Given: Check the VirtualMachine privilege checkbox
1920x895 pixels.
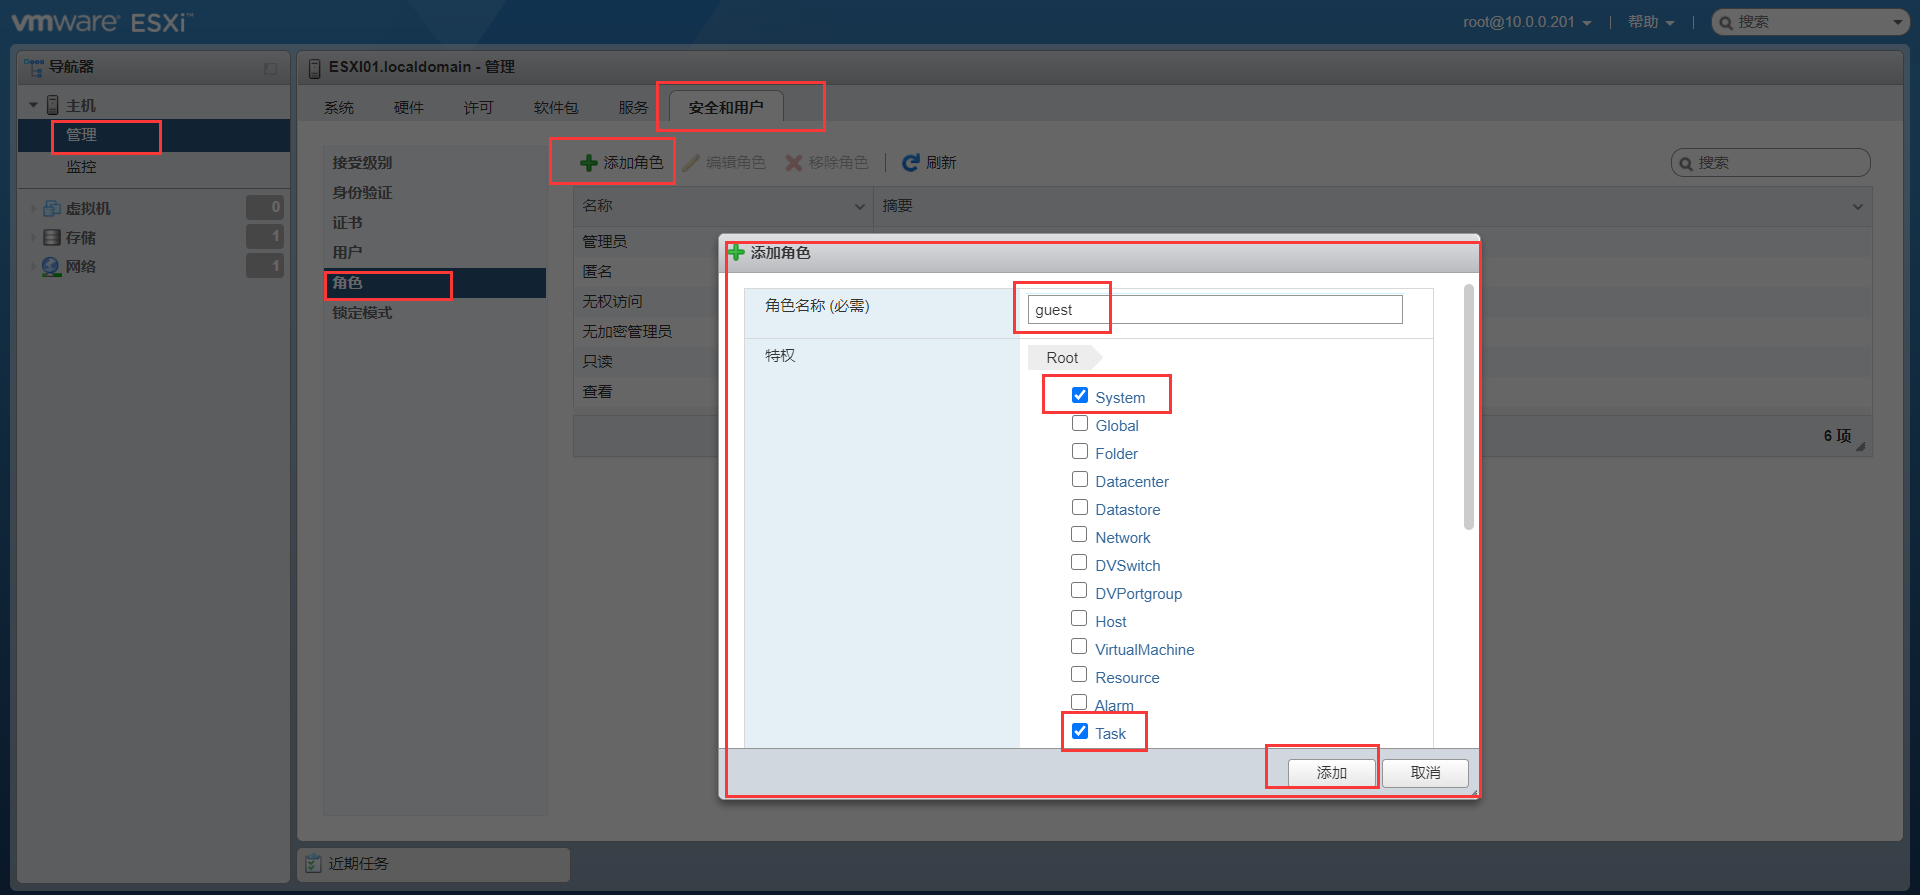Looking at the screenshot, I should pyautogui.click(x=1079, y=646).
